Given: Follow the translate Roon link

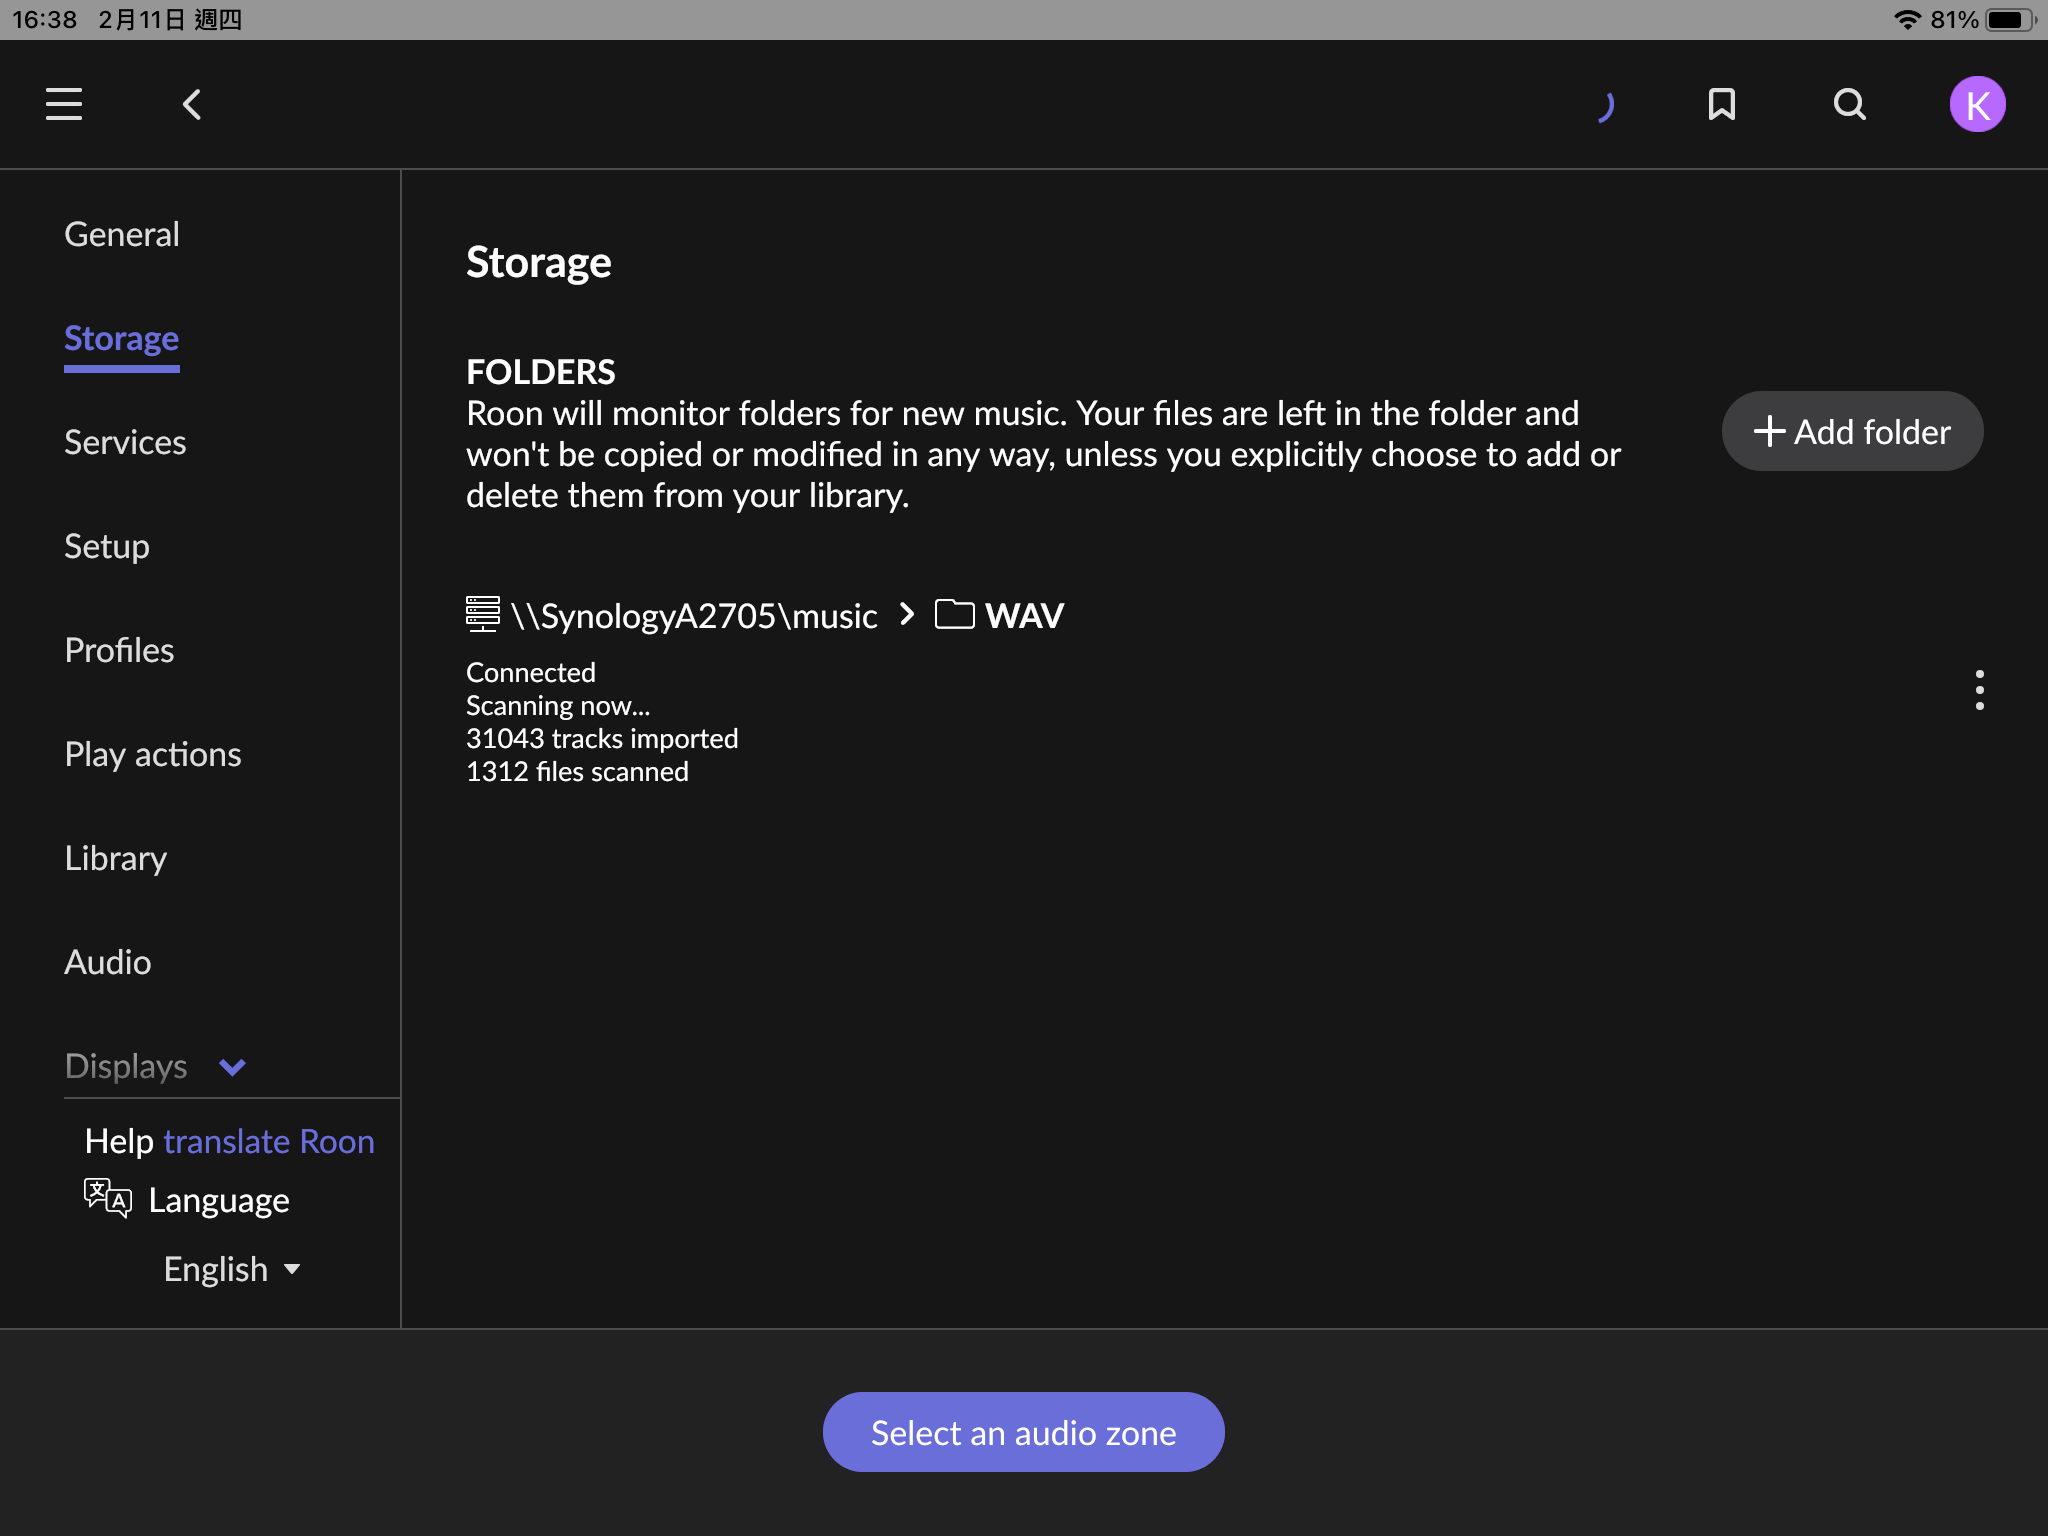Looking at the screenshot, I should [269, 1141].
